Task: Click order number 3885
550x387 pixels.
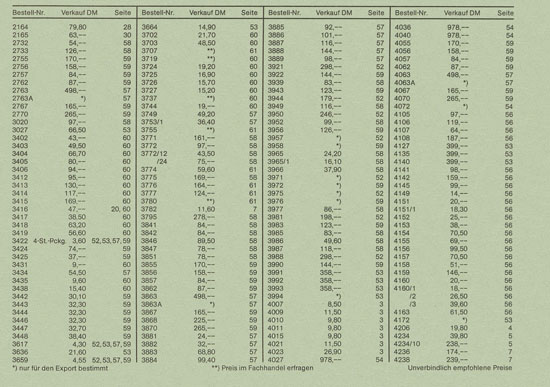Action: (x=276, y=27)
